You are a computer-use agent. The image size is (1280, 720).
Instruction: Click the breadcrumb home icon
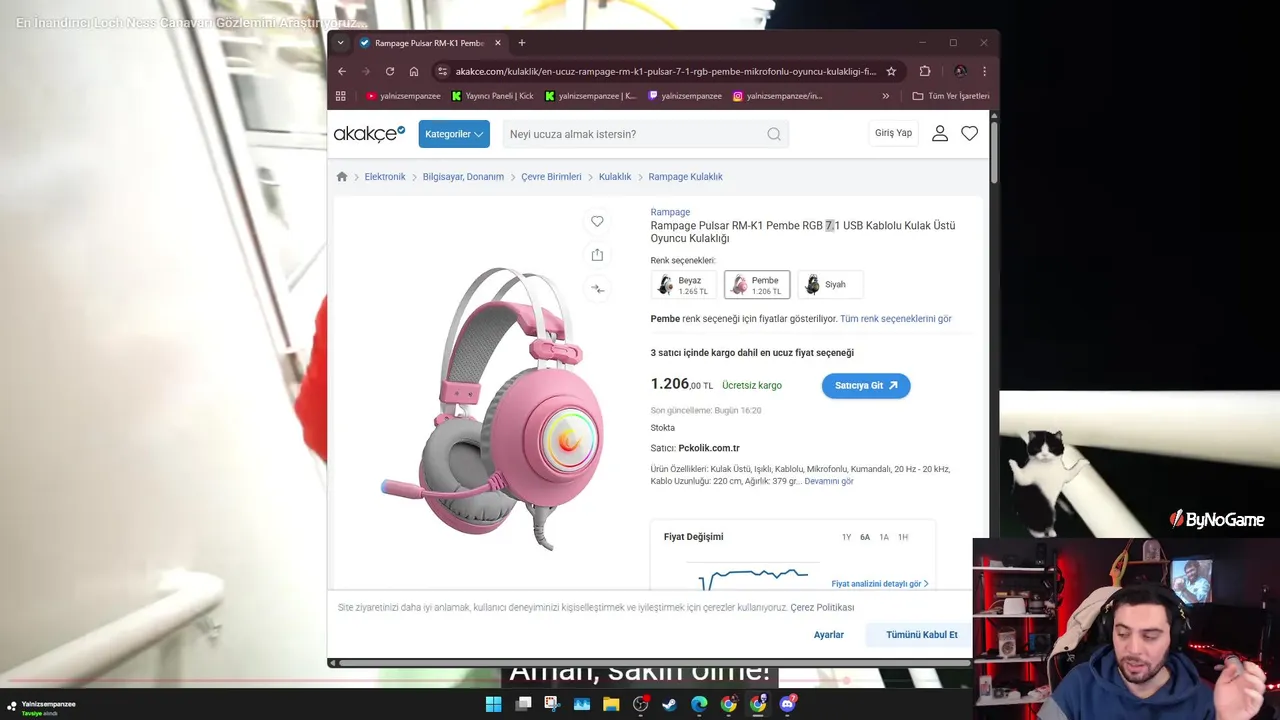pyautogui.click(x=342, y=176)
